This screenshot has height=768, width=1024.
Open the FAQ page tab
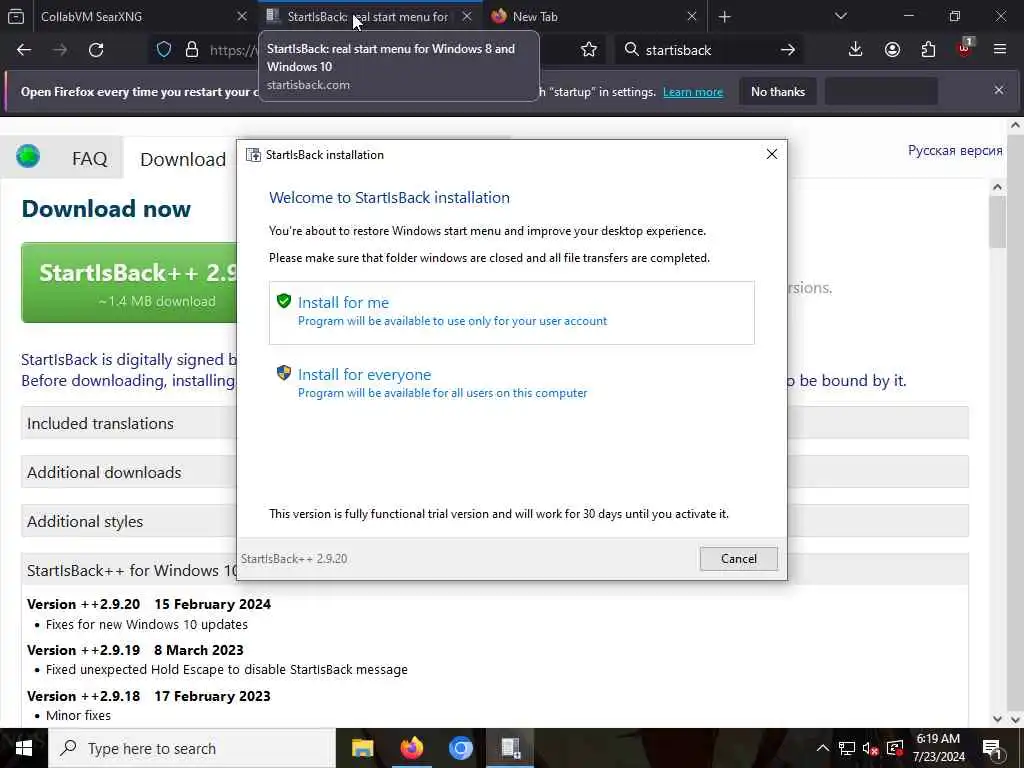(89, 159)
